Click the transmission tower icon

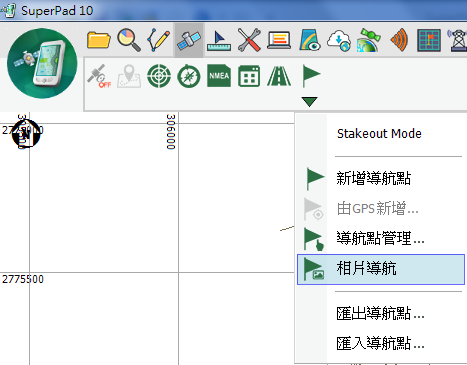click(458, 40)
